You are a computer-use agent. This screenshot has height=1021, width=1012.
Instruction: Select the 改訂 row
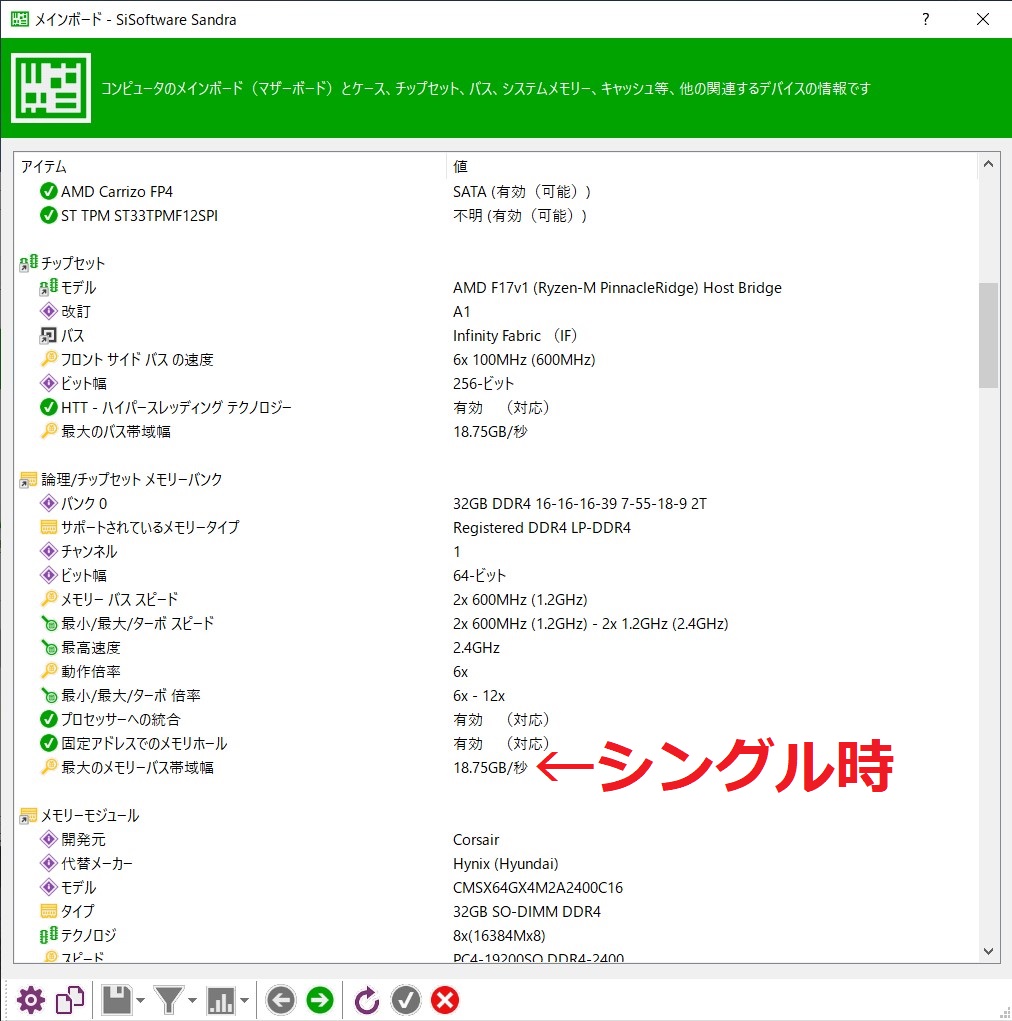point(495,311)
